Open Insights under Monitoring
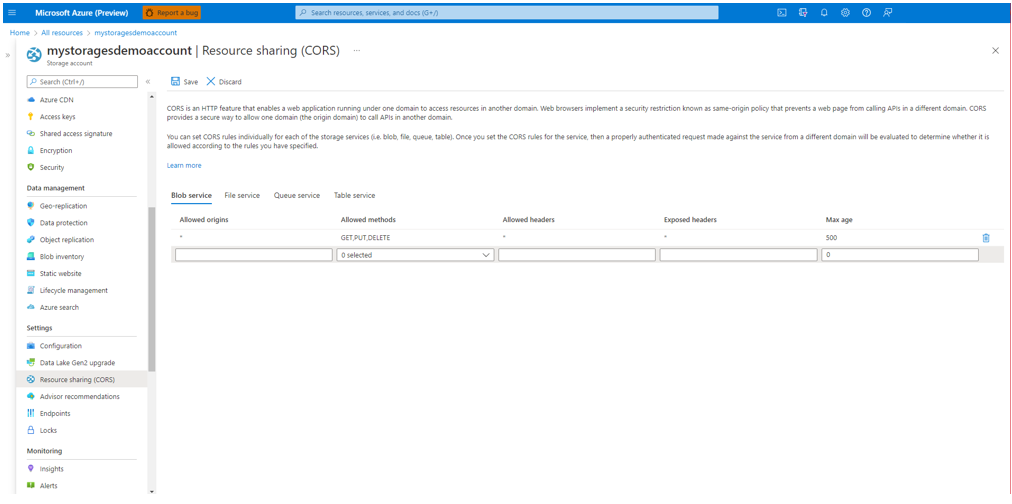Viewport: 1012px width, 504px height. click(52, 469)
